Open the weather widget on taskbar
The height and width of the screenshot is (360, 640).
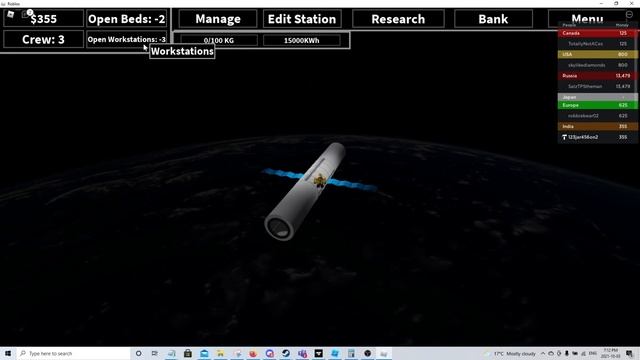pos(510,353)
